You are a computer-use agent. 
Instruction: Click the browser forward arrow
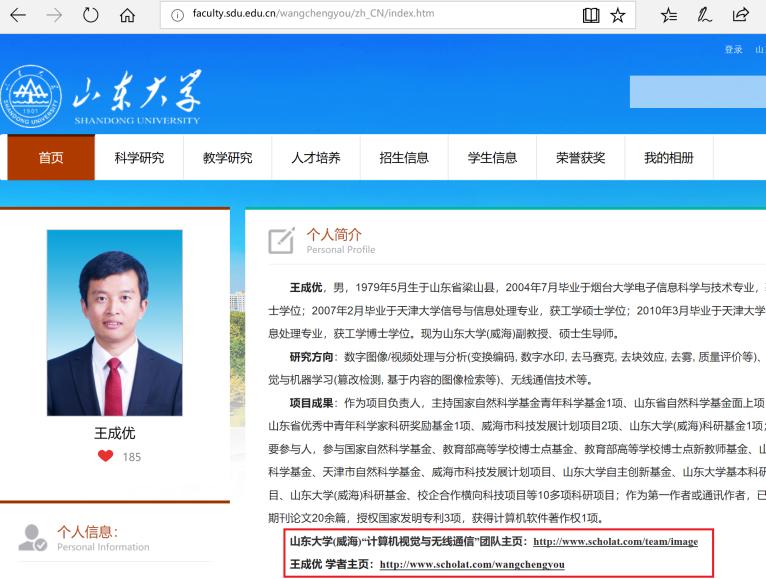point(54,15)
